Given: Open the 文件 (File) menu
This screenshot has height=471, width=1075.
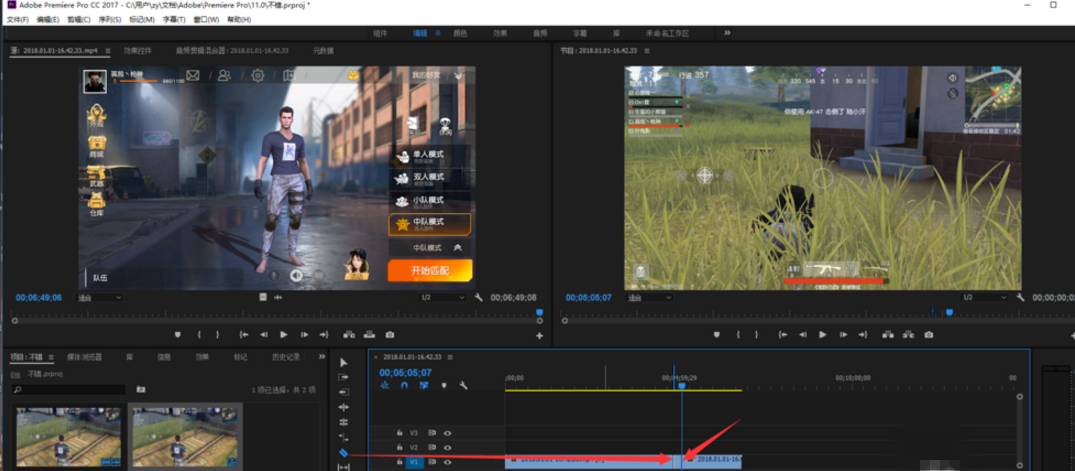Looking at the screenshot, I should point(17,19).
